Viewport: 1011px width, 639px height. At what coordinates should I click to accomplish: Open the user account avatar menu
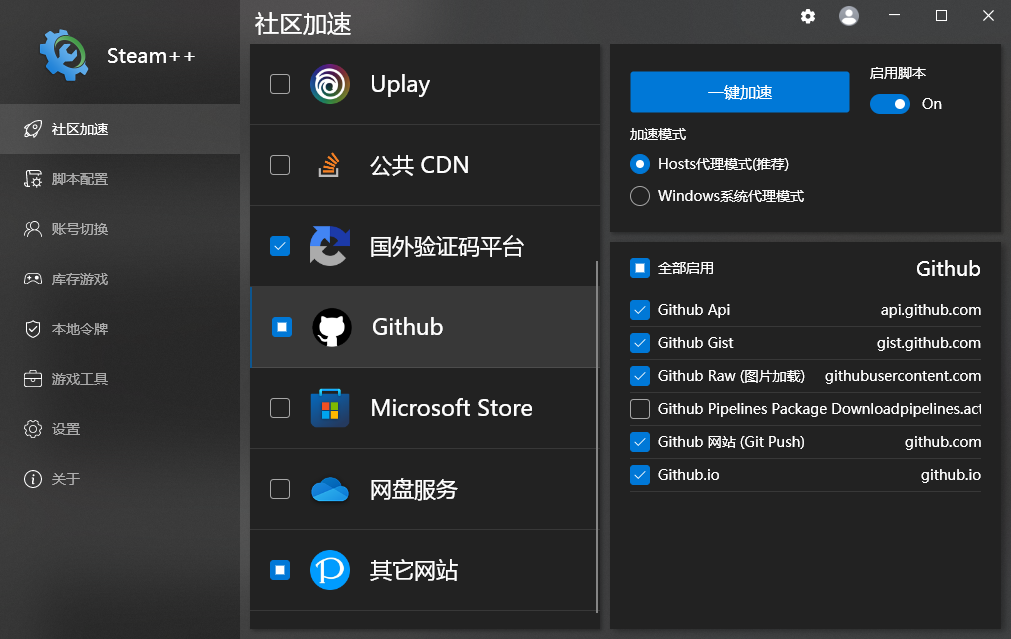click(x=849, y=16)
